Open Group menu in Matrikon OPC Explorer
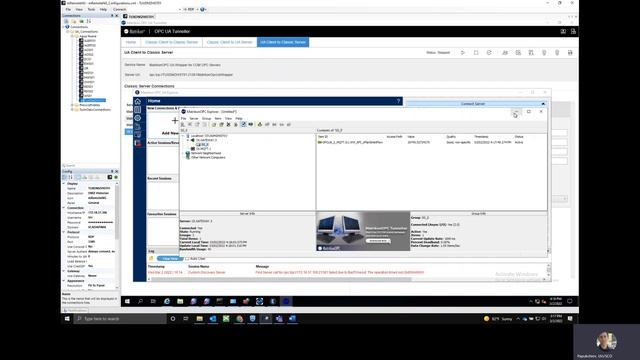 (x=207, y=118)
